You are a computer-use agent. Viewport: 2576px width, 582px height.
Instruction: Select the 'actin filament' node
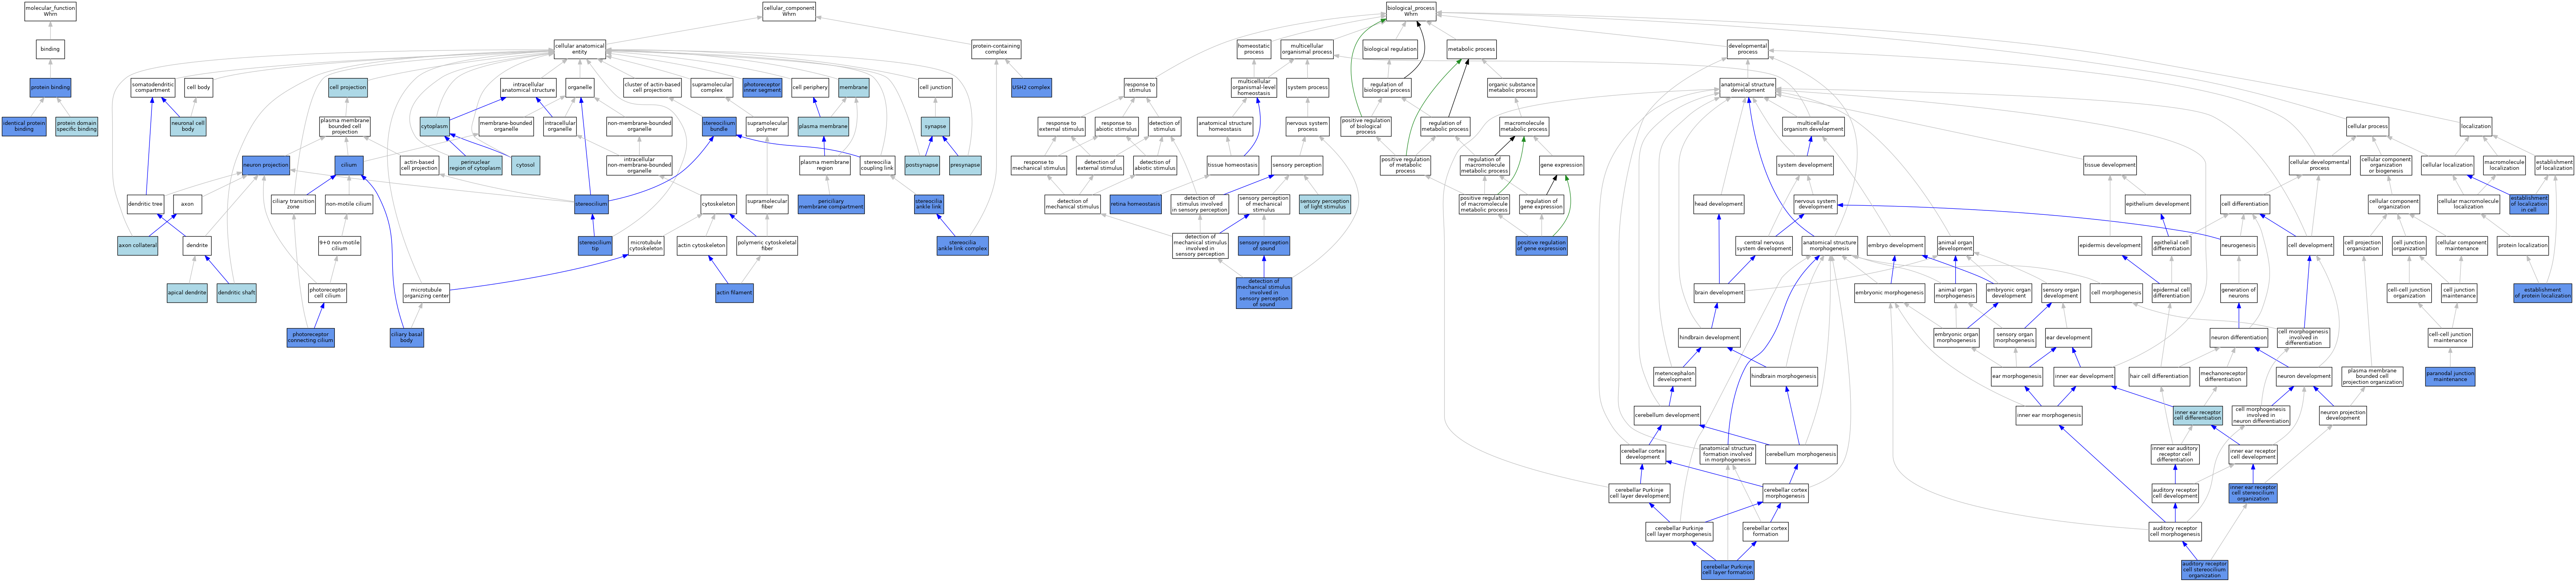(x=734, y=293)
